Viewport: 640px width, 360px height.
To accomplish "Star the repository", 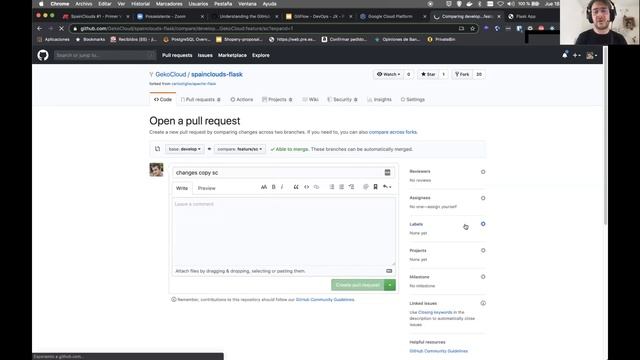I will [429, 74].
